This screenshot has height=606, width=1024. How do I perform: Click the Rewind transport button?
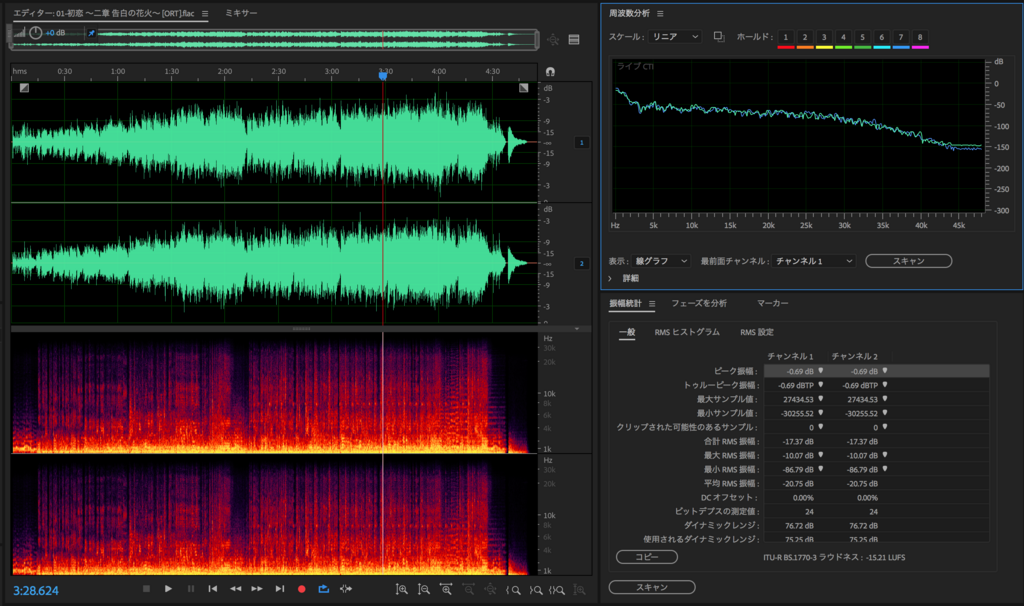235,589
